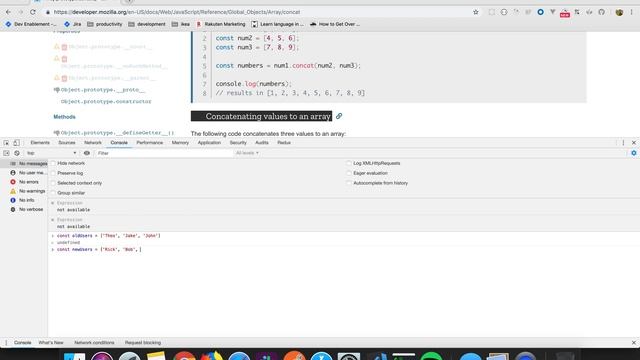
Task: Click the No errors red icon
Action: [13, 182]
